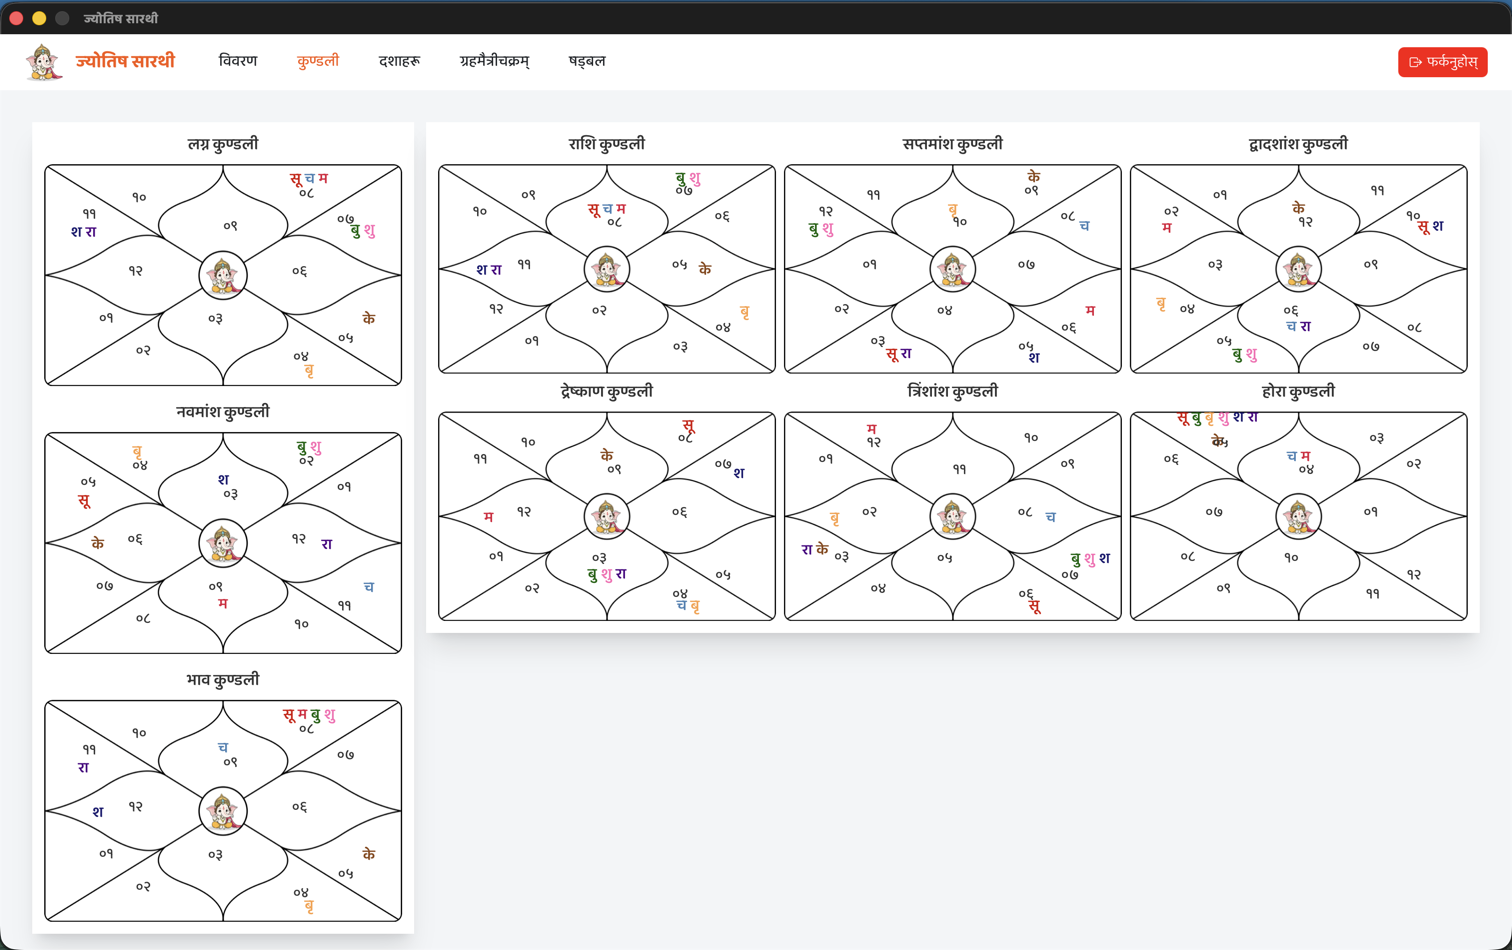Click रा planet in भाव कुण्डली
Screen dimensions: 1512x950
click(84, 768)
